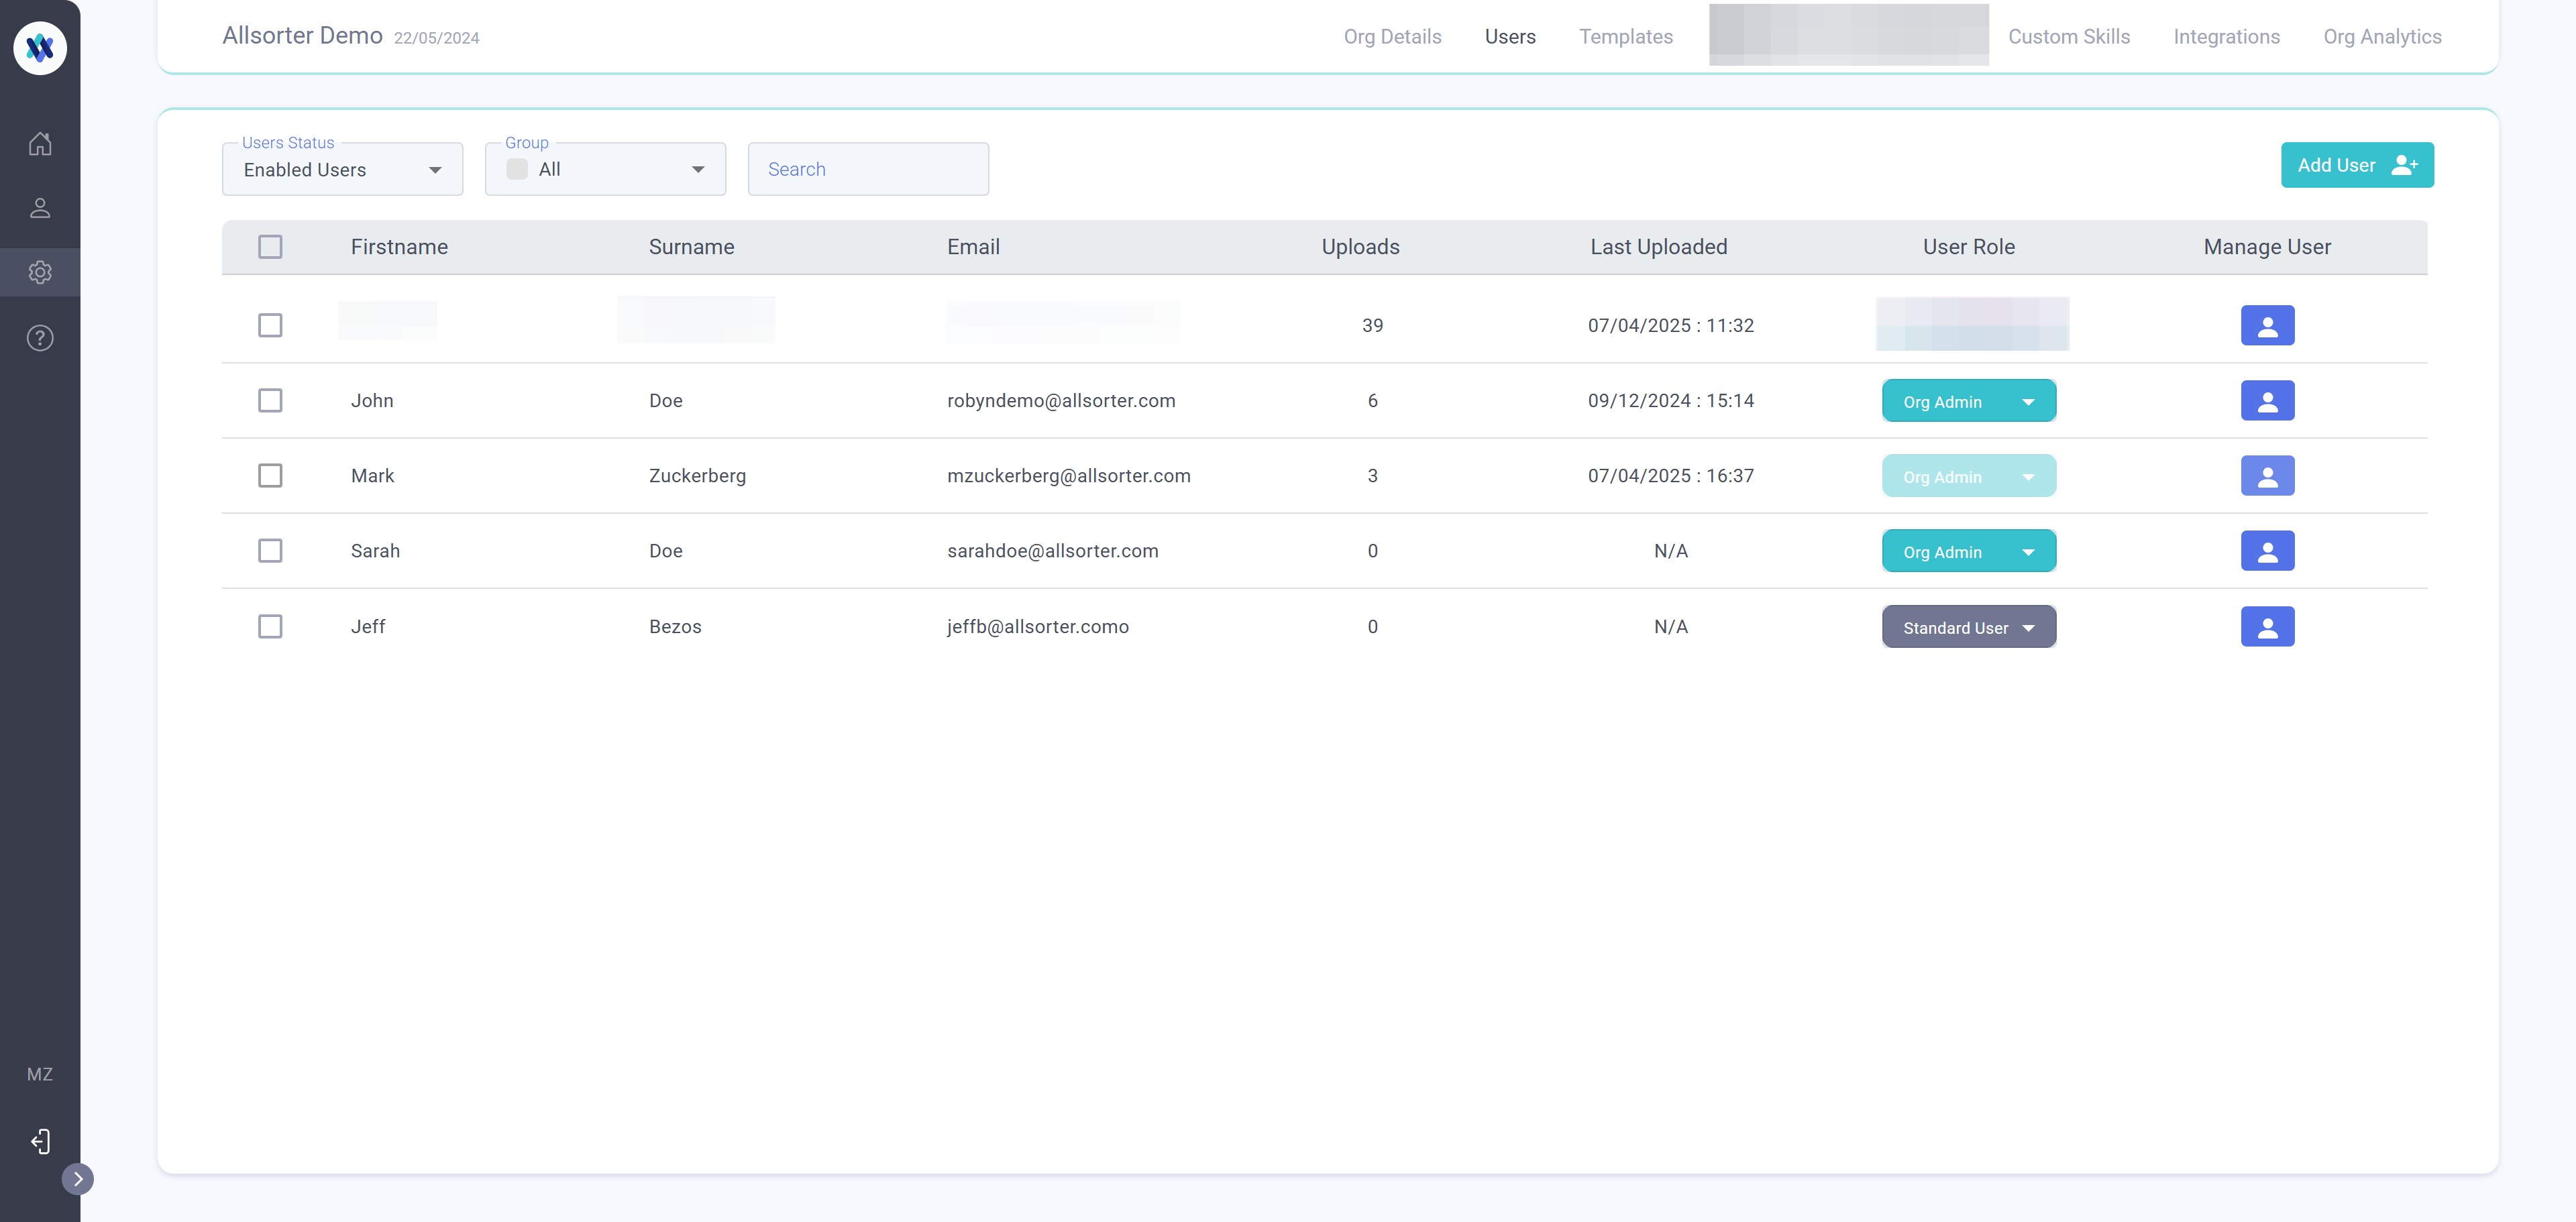2576x1222 pixels.
Task: Tick the select-all header checkbox
Action: [x=270, y=247]
